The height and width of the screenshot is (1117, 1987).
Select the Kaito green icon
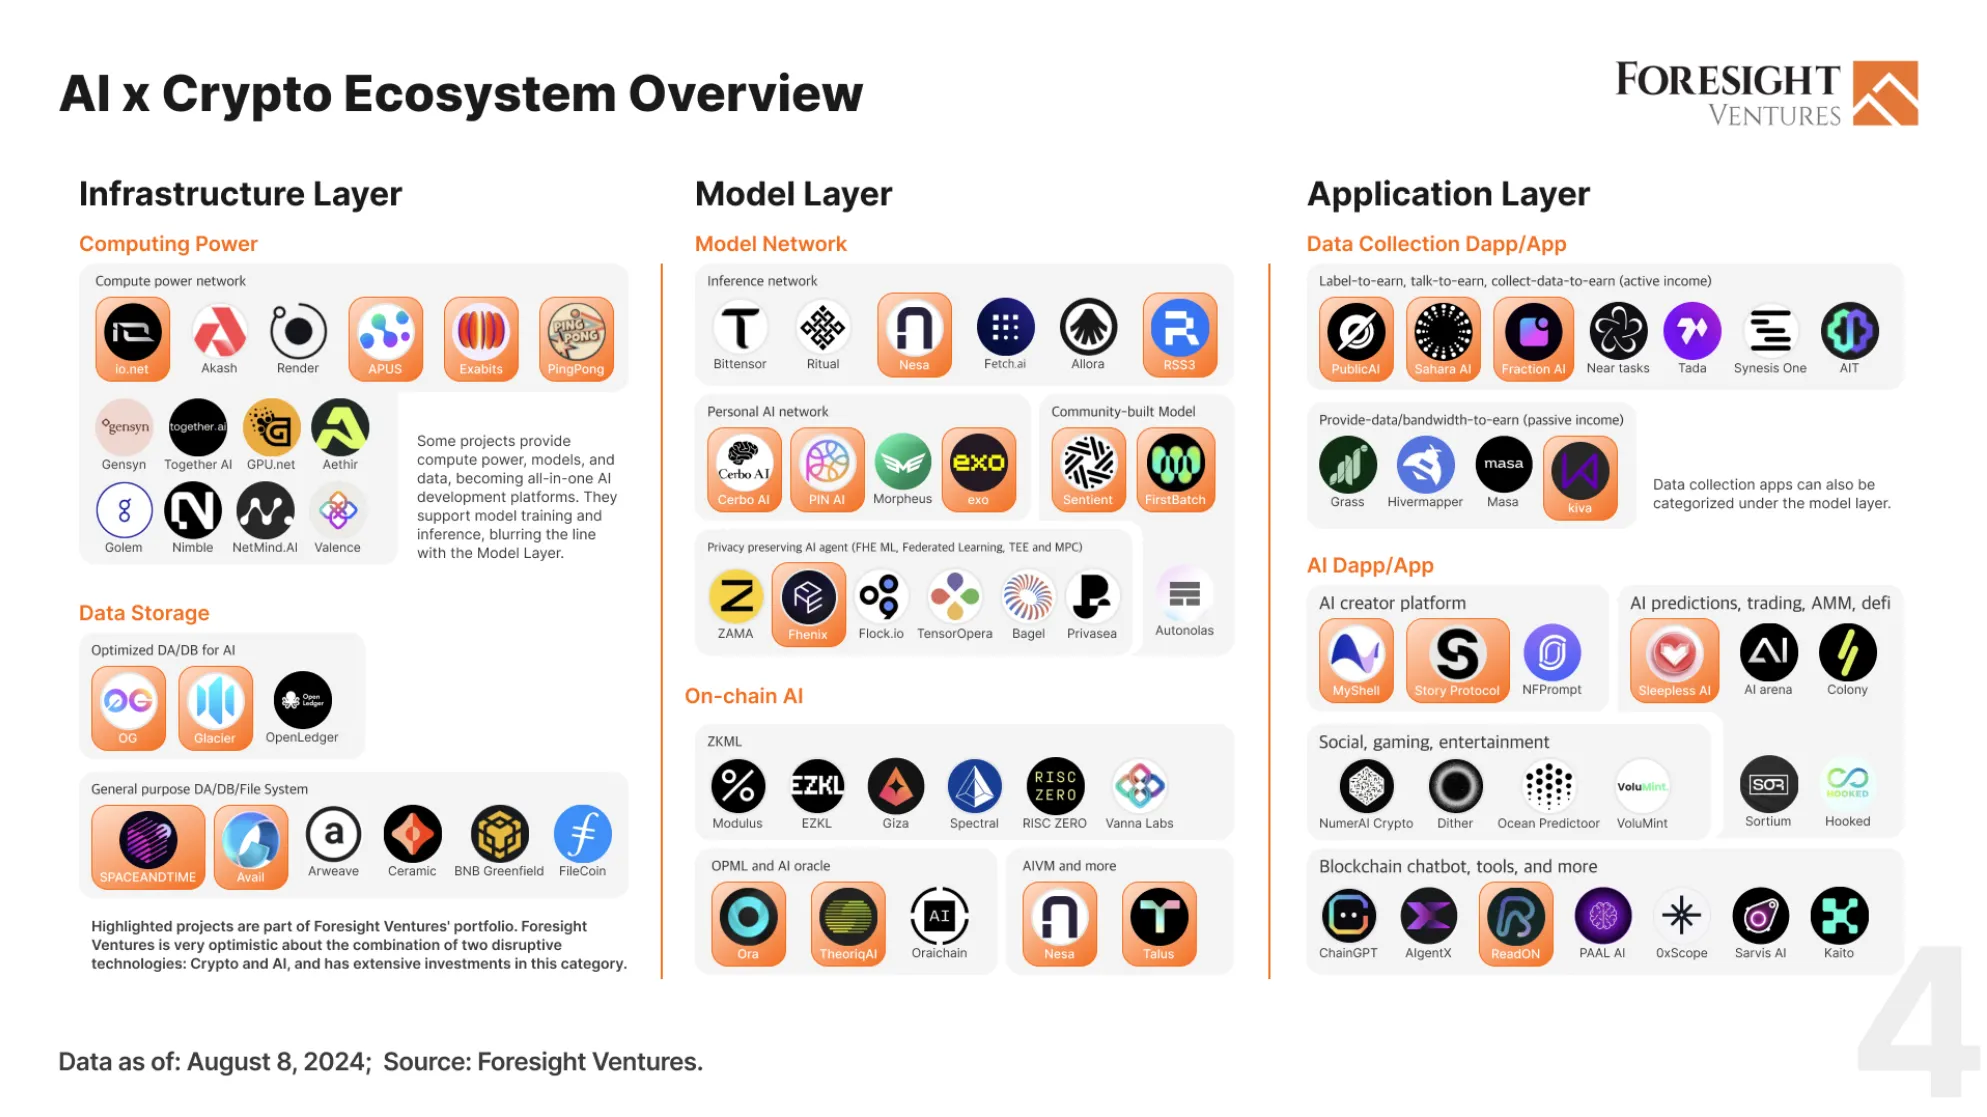(x=1839, y=916)
